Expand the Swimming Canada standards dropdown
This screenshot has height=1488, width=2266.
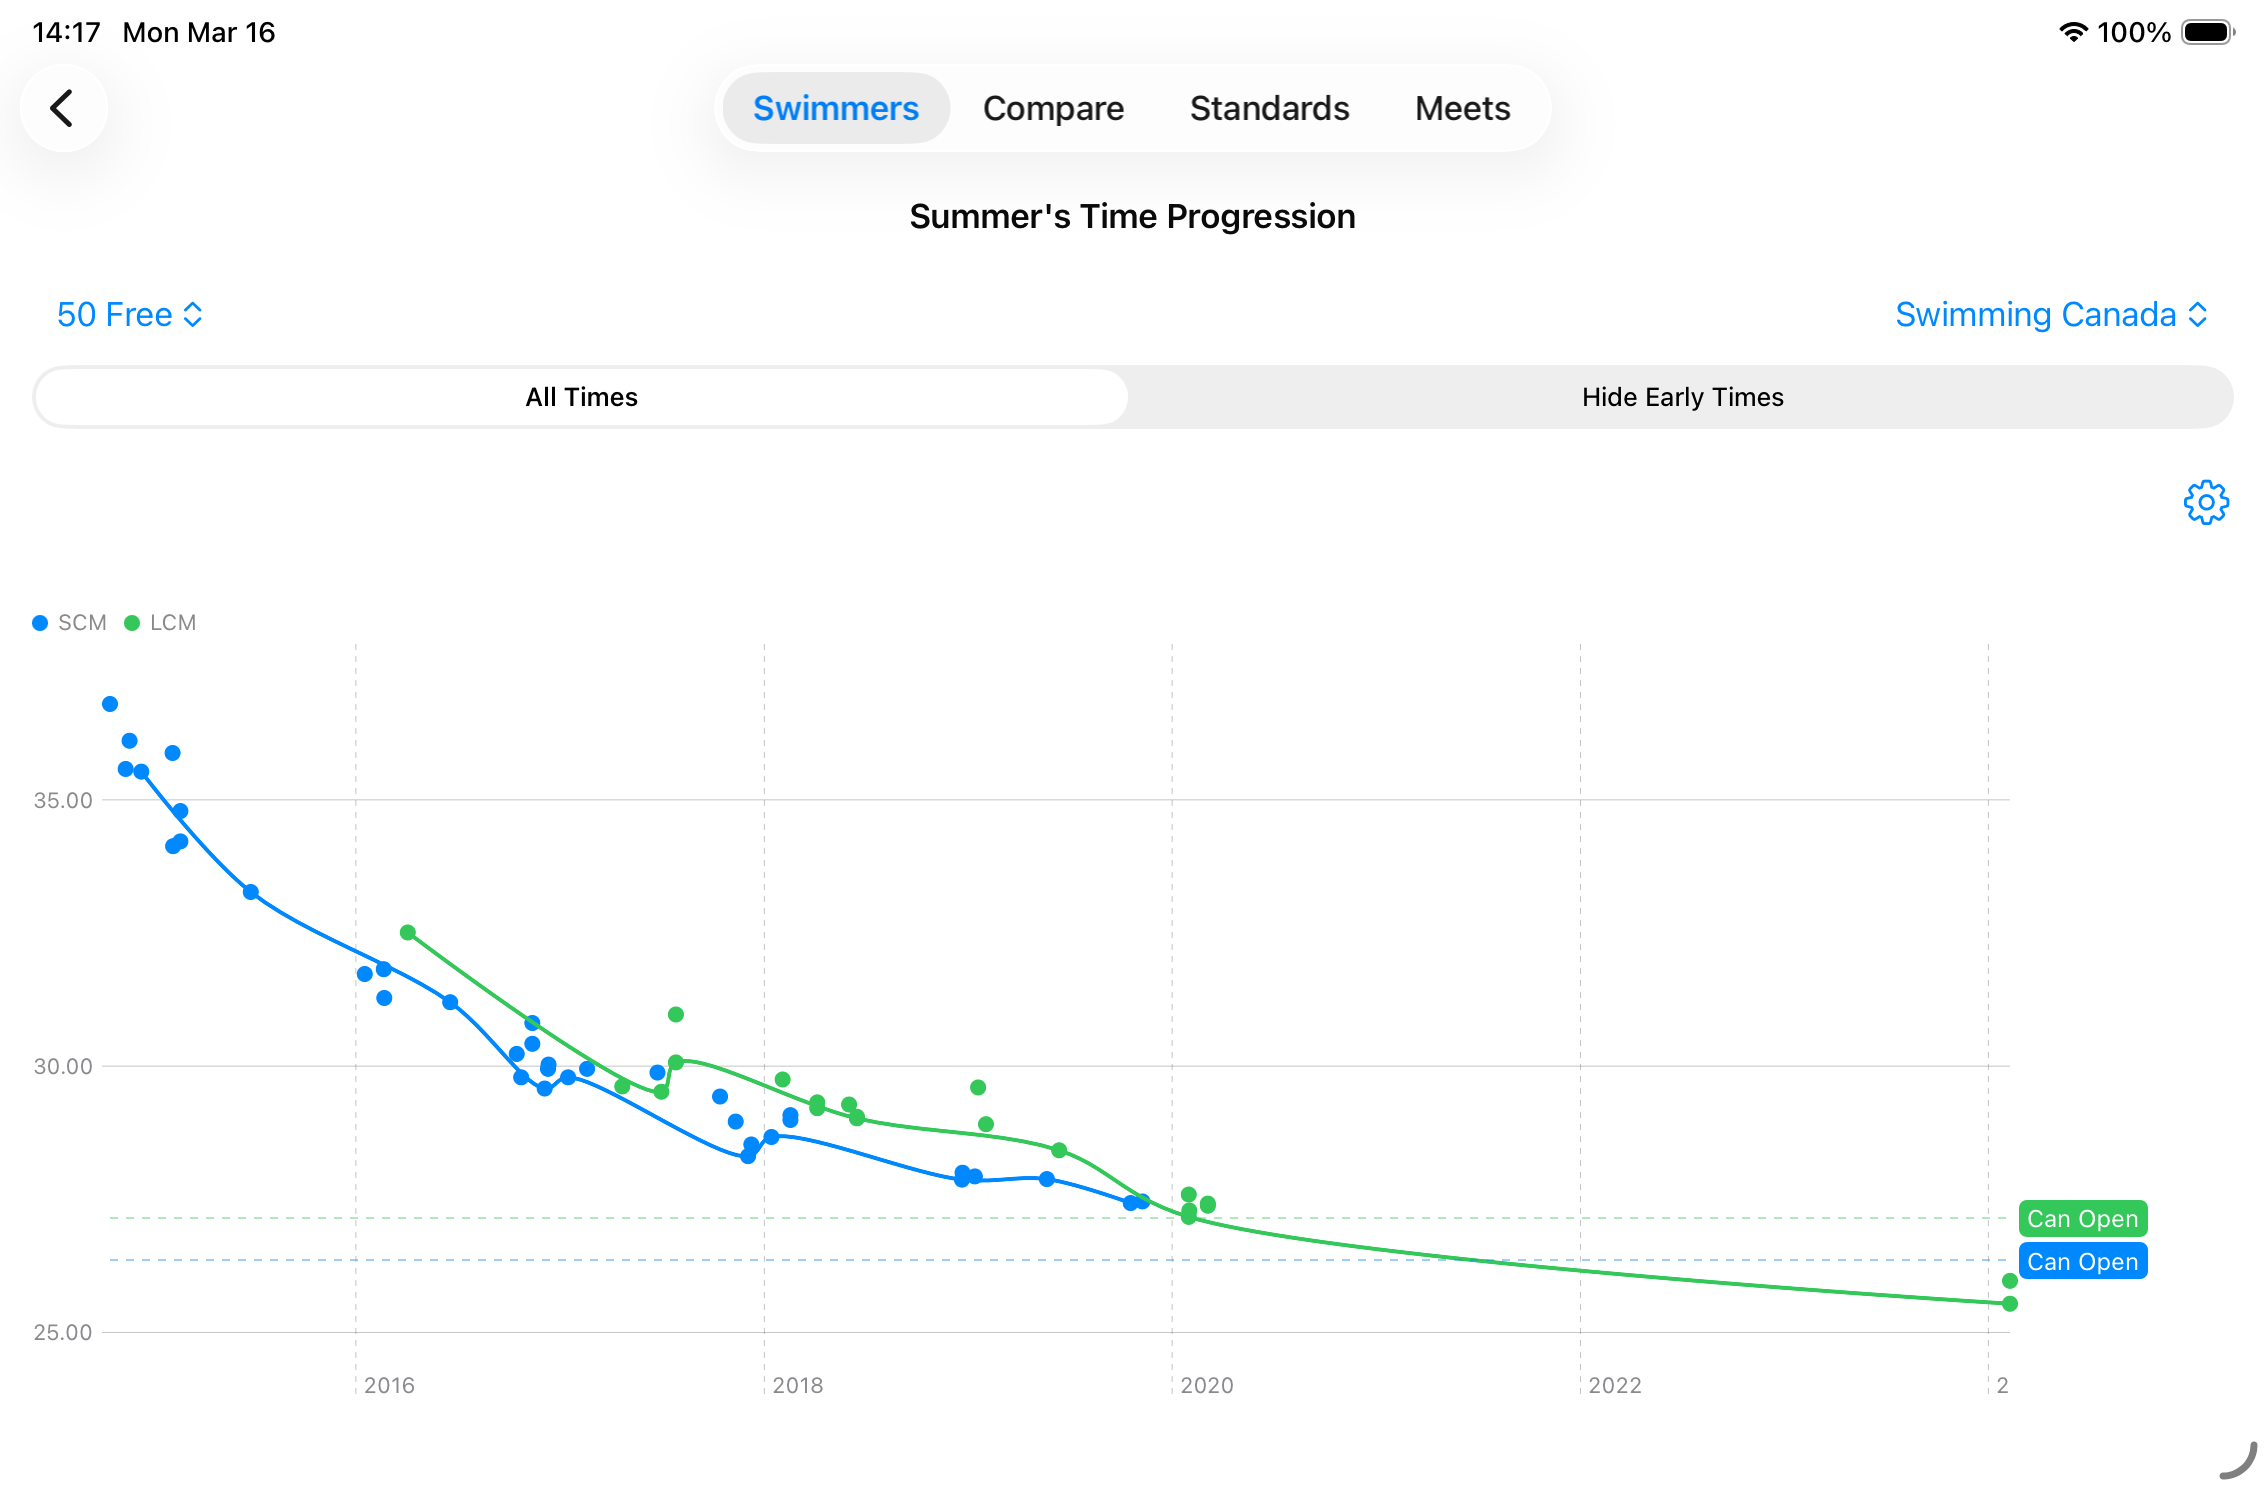click(x=2036, y=315)
